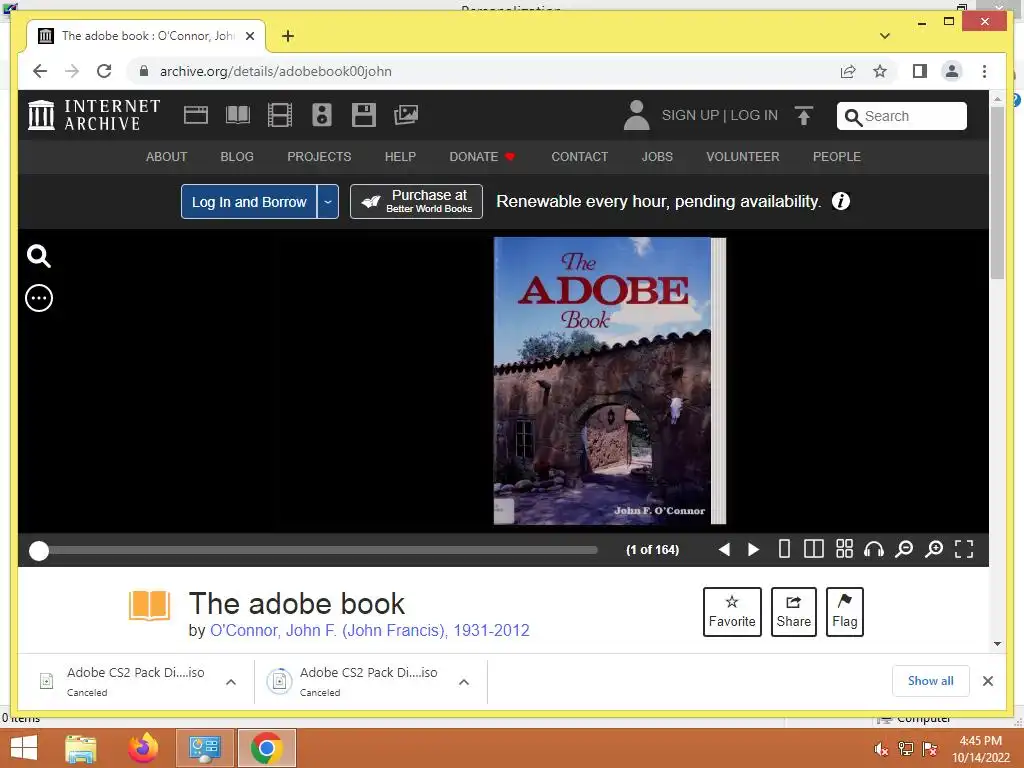The width and height of the screenshot is (1024, 768).
Task: Click Show all downloads
Action: pyautogui.click(x=931, y=681)
